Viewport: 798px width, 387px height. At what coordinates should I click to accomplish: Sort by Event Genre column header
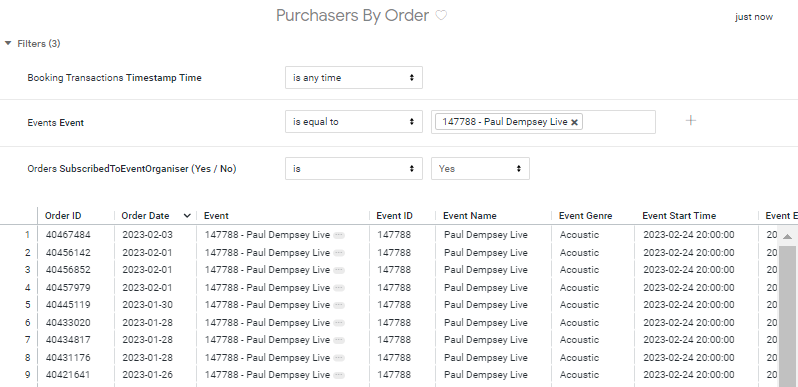[585, 216]
